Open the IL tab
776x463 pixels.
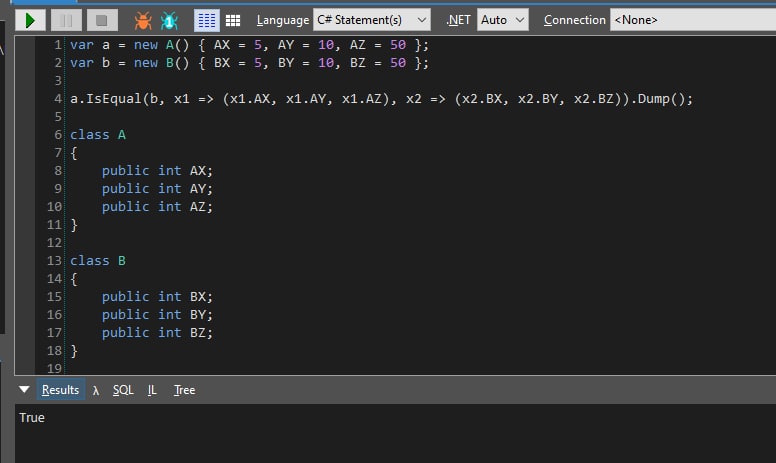[x=152, y=390]
